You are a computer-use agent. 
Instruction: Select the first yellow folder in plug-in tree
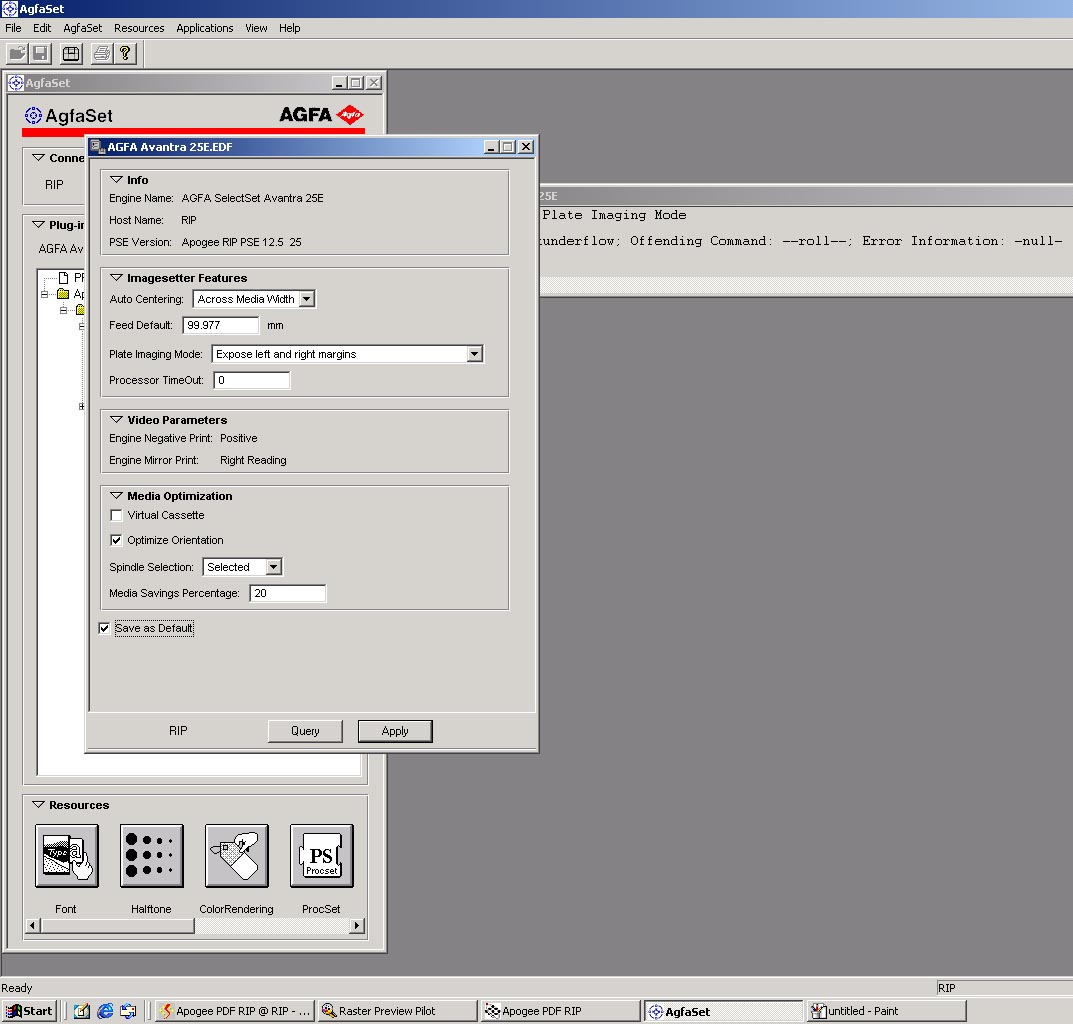pos(63,294)
